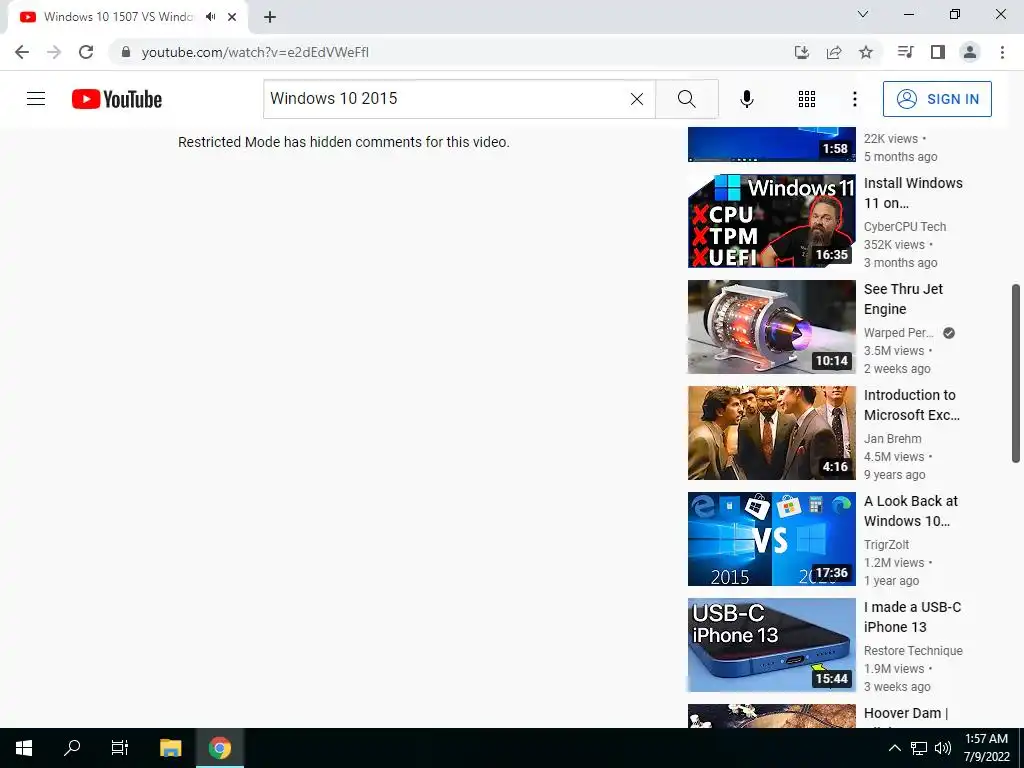Image resolution: width=1024 pixels, height=768 pixels.
Task: Start voice search with microphone icon
Action: point(746,99)
